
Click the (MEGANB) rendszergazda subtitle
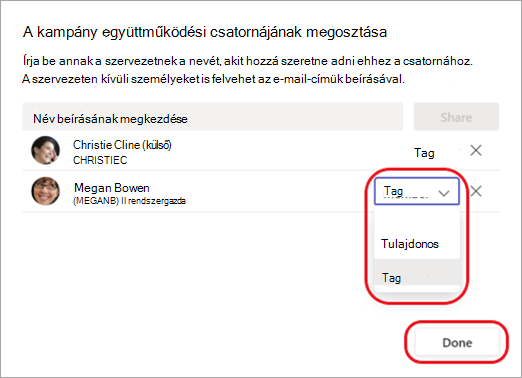[x=129, y=201]
